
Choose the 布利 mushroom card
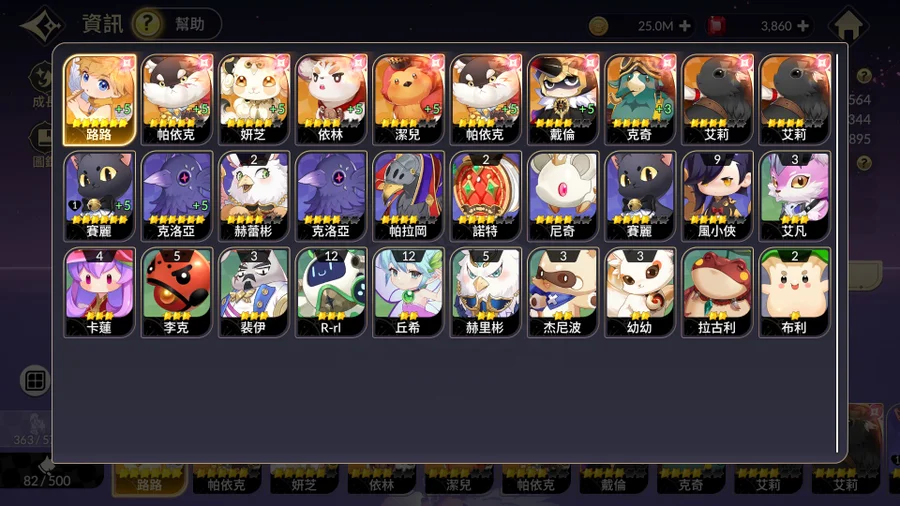794,293
